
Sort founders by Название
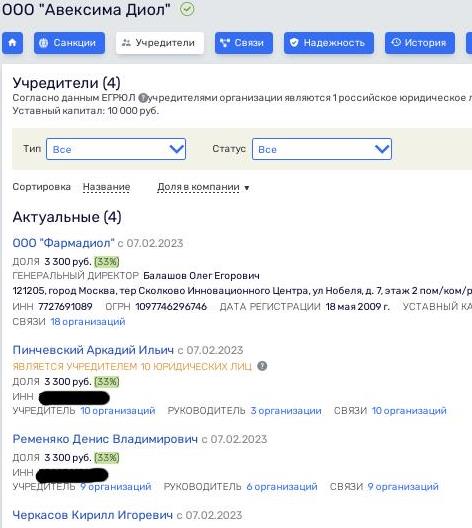pyautogui.click(x=106, y=187)
